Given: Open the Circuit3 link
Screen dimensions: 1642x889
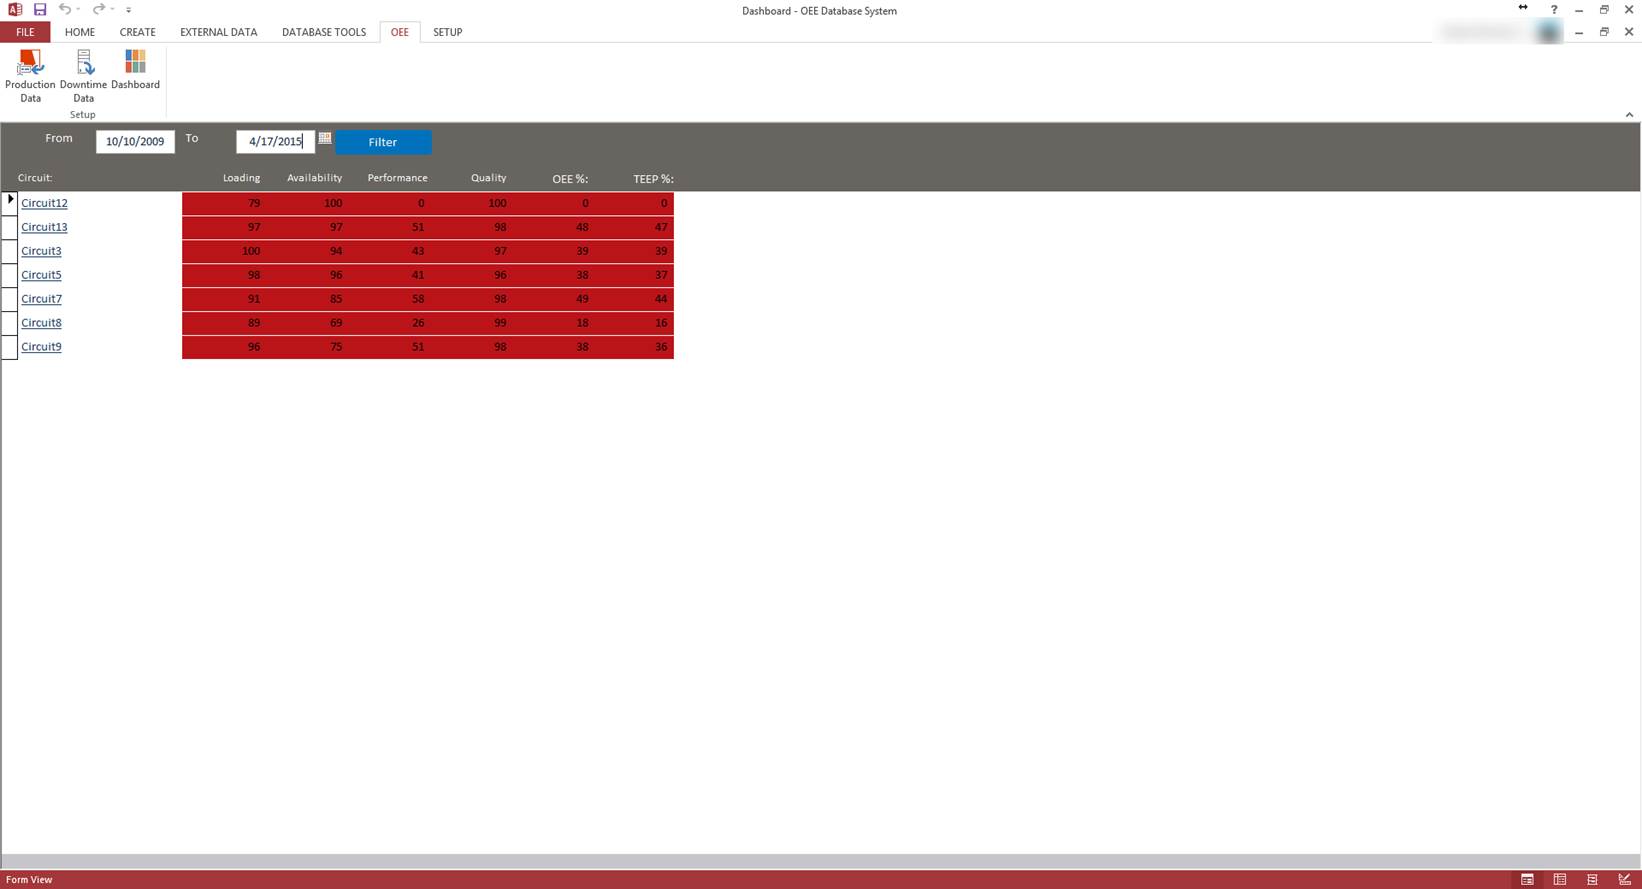Looking at the screenshot, I should pyautogui.click(x=41, y=251).
